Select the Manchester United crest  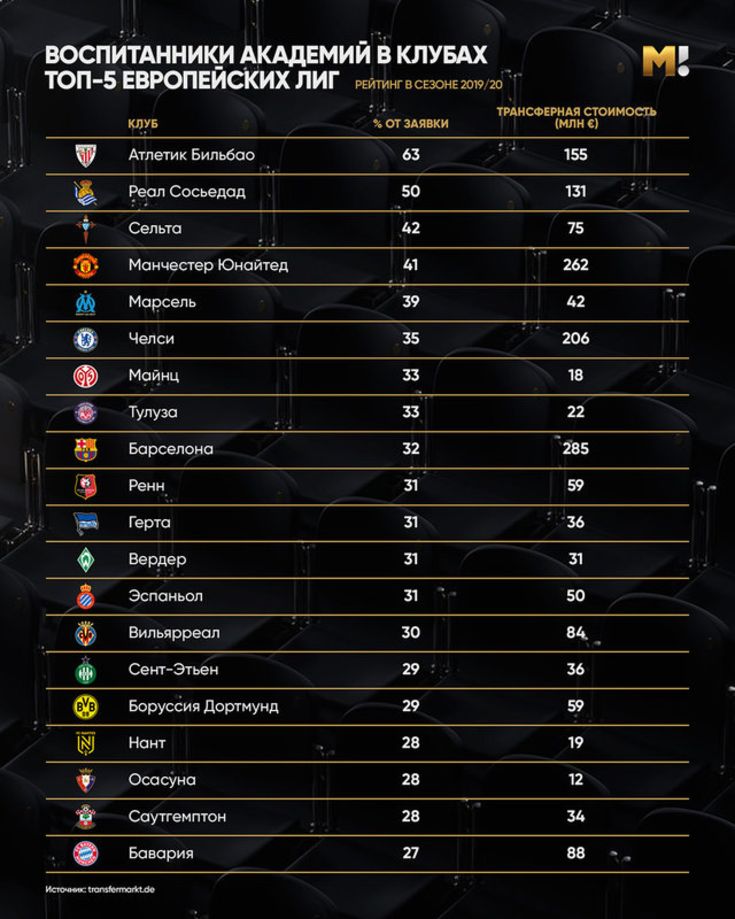pyautogui.click(x=86, y=266)
